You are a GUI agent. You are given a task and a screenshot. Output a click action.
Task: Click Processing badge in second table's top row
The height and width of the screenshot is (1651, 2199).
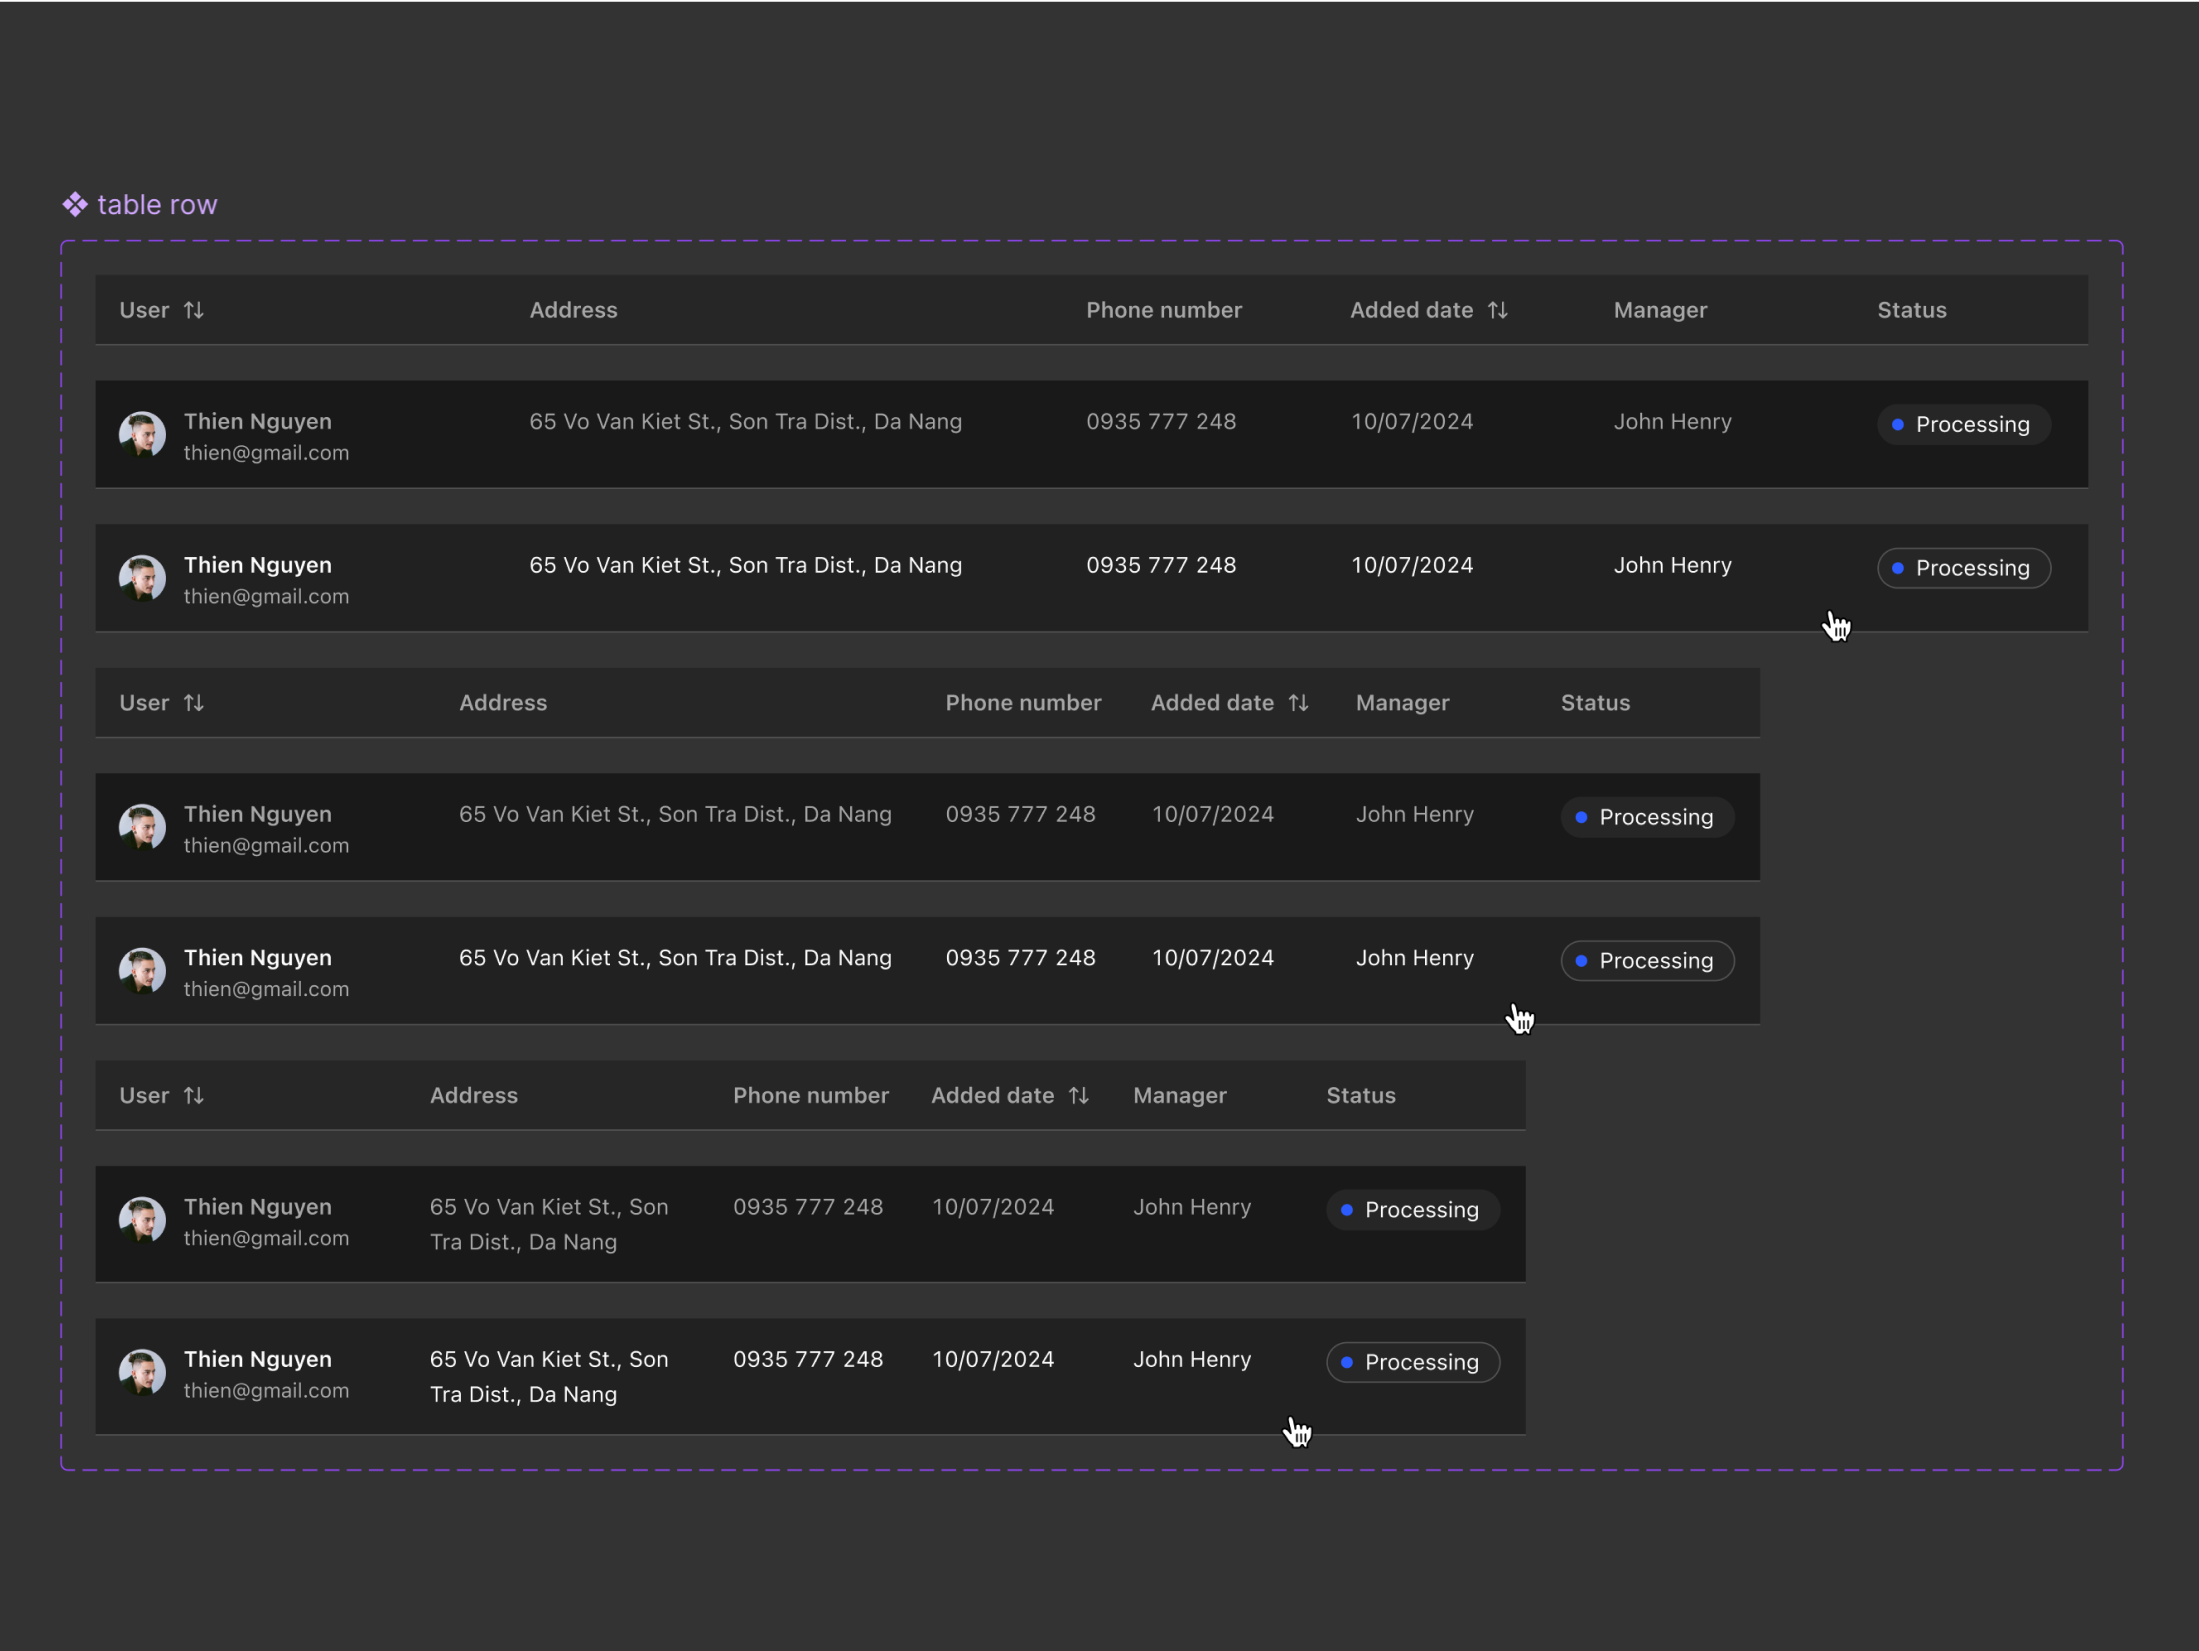click(1646, 817)
